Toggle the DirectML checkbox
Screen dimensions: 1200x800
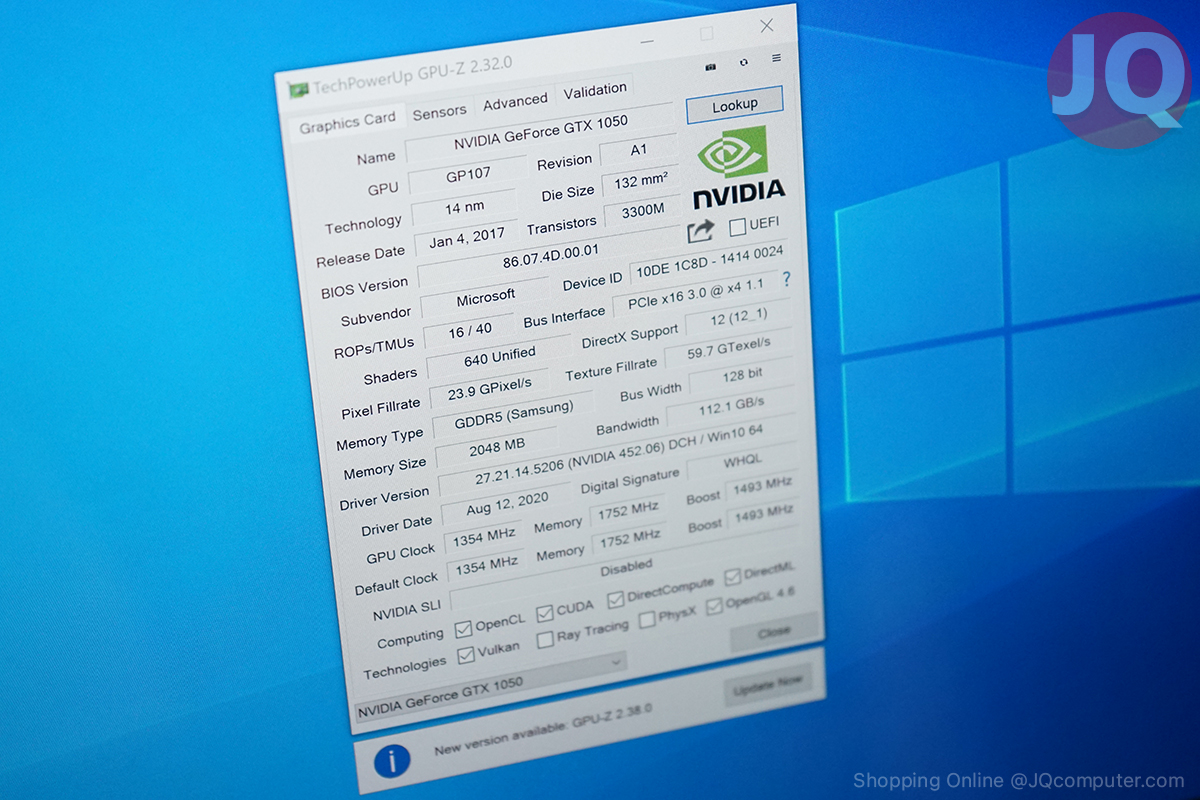[732, 576]
